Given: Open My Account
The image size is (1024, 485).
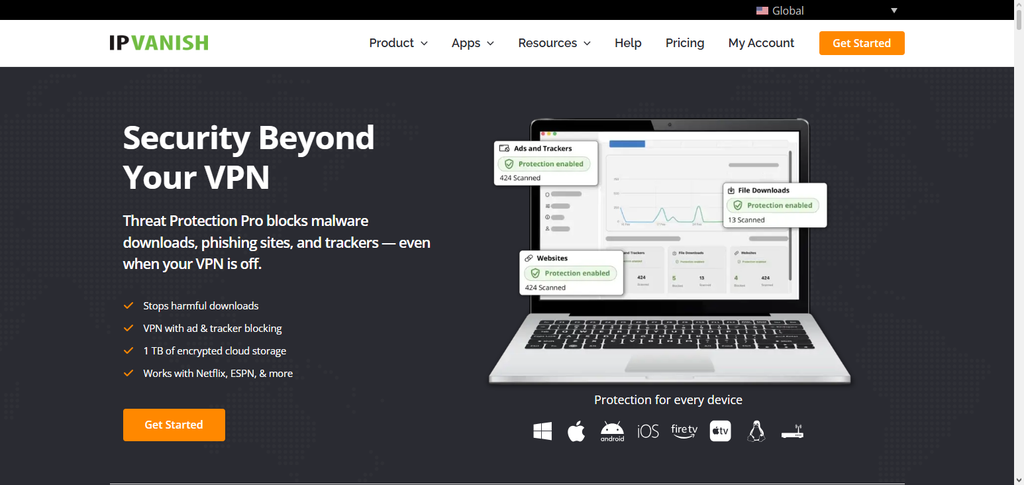Looking at the screenshot, I should pyautogui.click(x=761, y=43).
